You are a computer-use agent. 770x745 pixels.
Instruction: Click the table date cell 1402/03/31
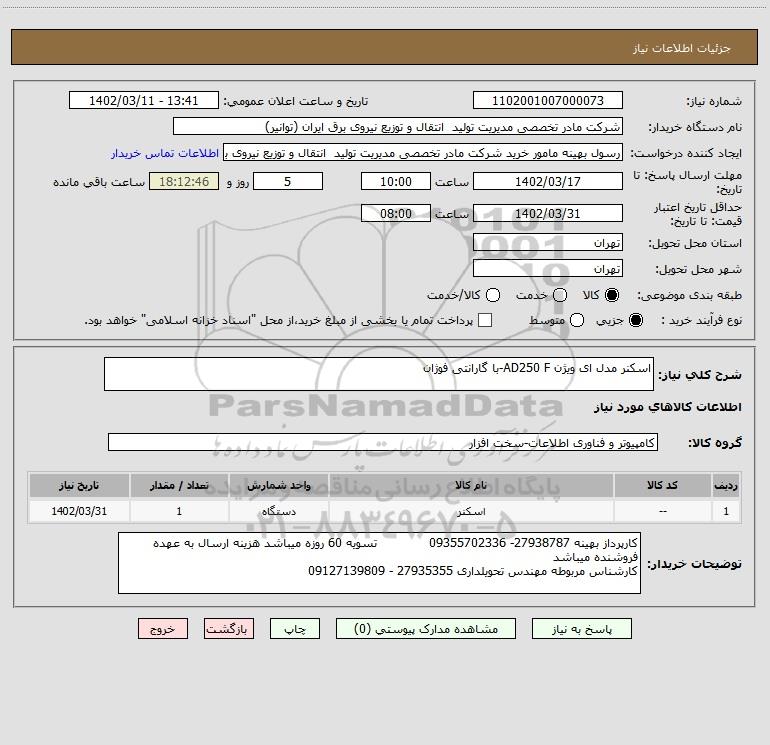(79, 511)
